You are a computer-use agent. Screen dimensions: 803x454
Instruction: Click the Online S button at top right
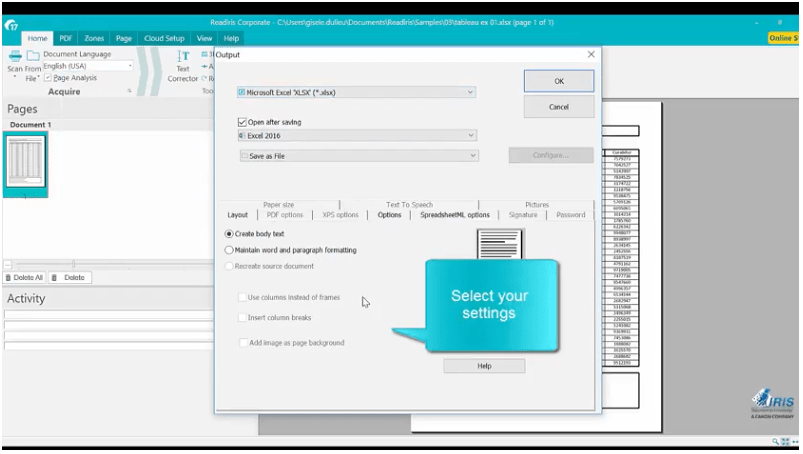[783, 38]
